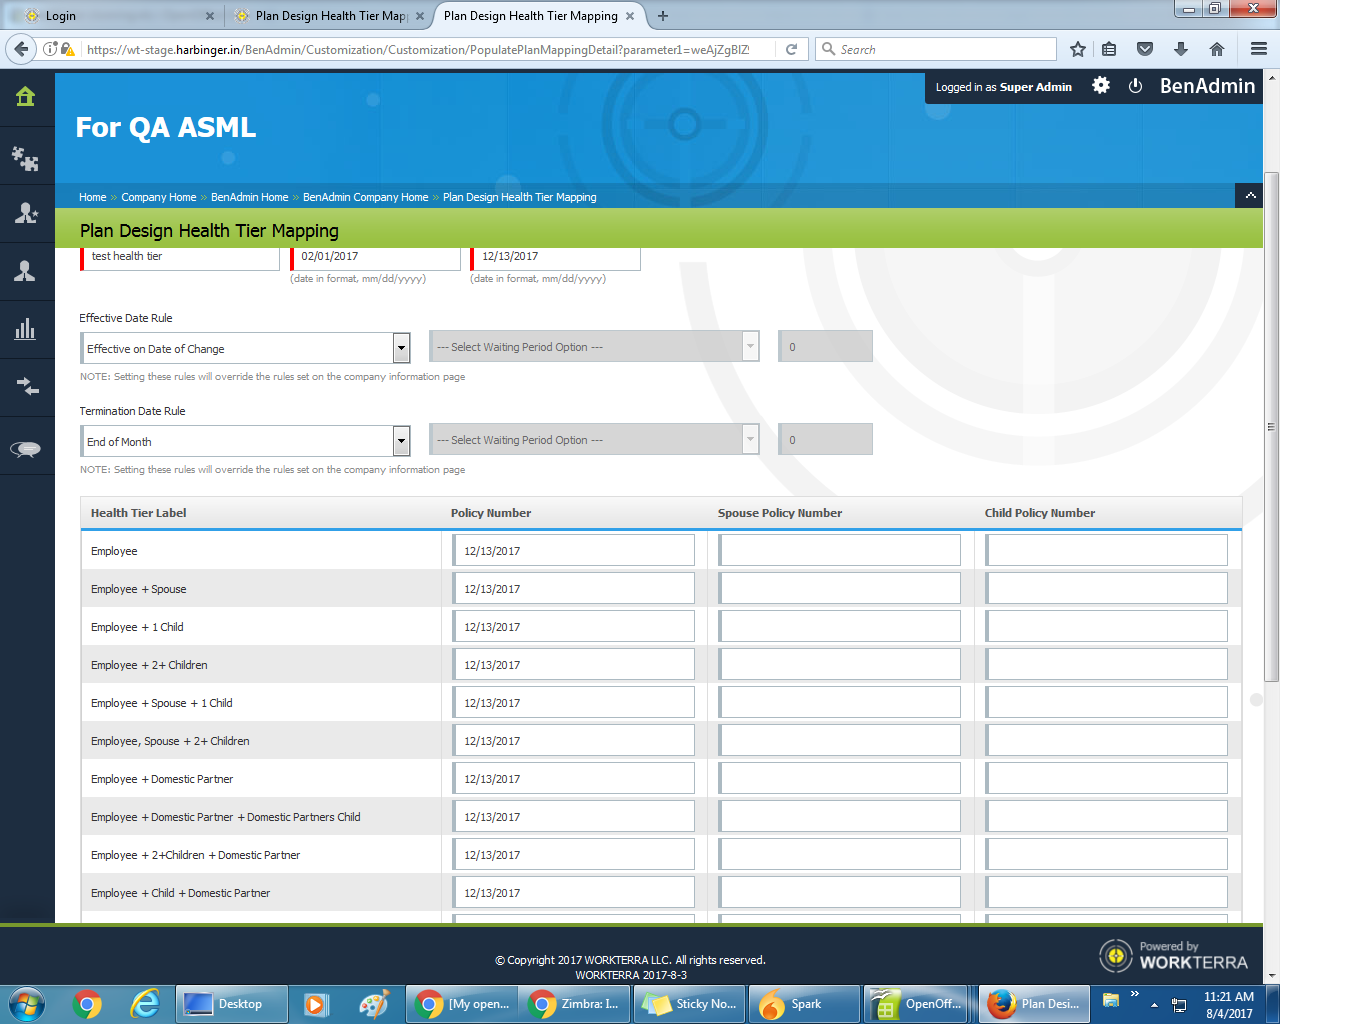Image resolution: width=1358 pixels, height=1024 pixels.
Task: Open the OpenOffice taskbar item
Action: point(917,1004)
